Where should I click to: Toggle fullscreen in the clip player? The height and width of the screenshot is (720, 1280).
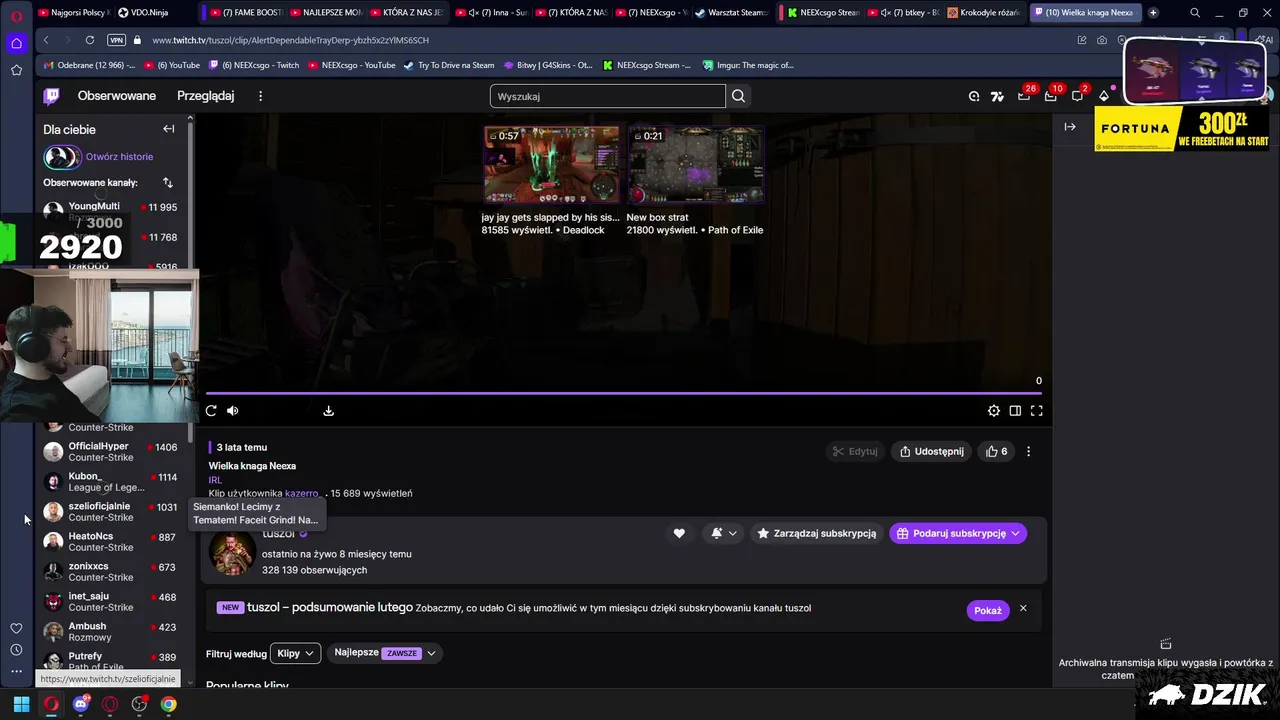coord(1037,410)
